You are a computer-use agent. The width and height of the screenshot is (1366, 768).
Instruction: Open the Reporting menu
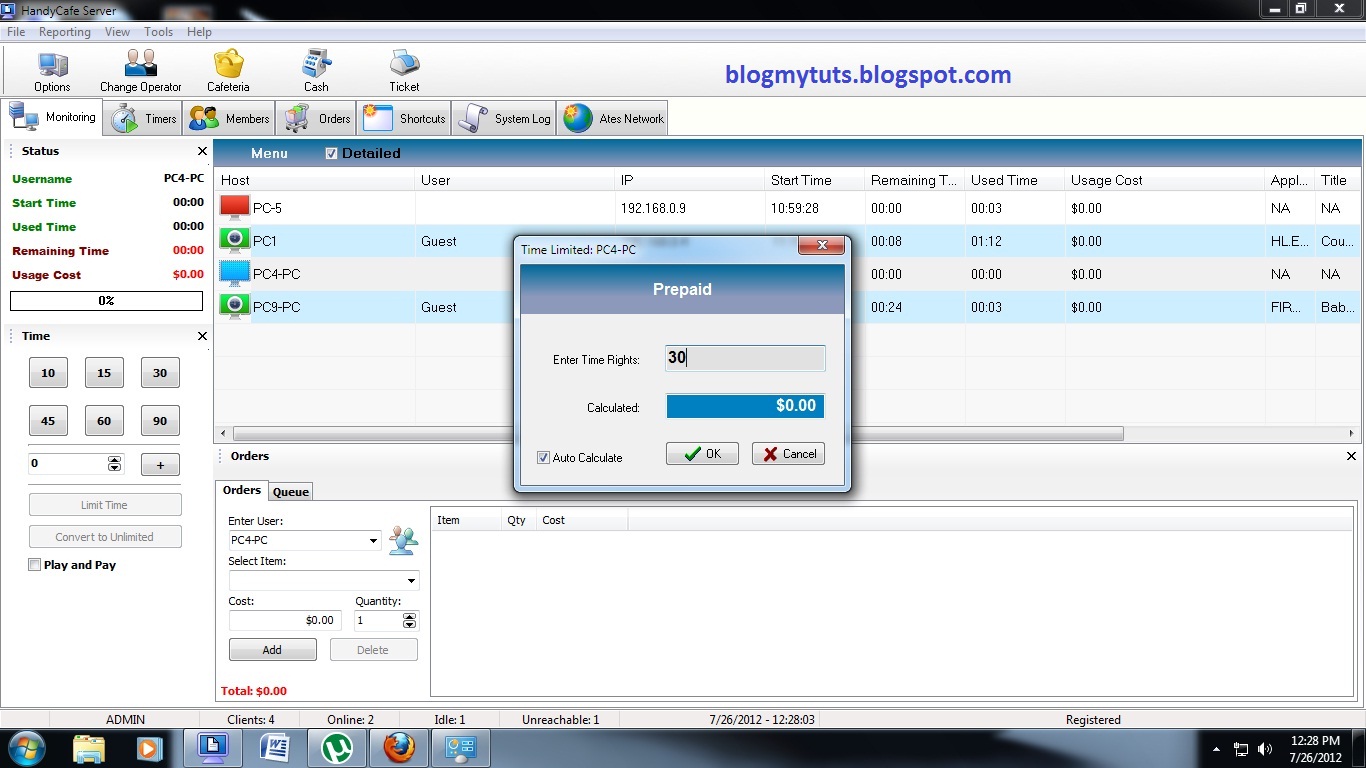coord(65,32)
